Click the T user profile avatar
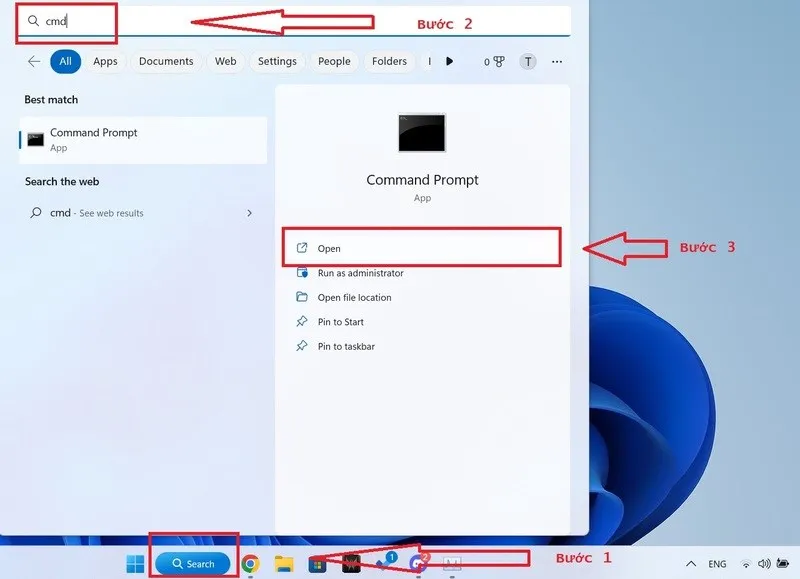The width and height of the screenshot is (800, 579). click(527, 62)
